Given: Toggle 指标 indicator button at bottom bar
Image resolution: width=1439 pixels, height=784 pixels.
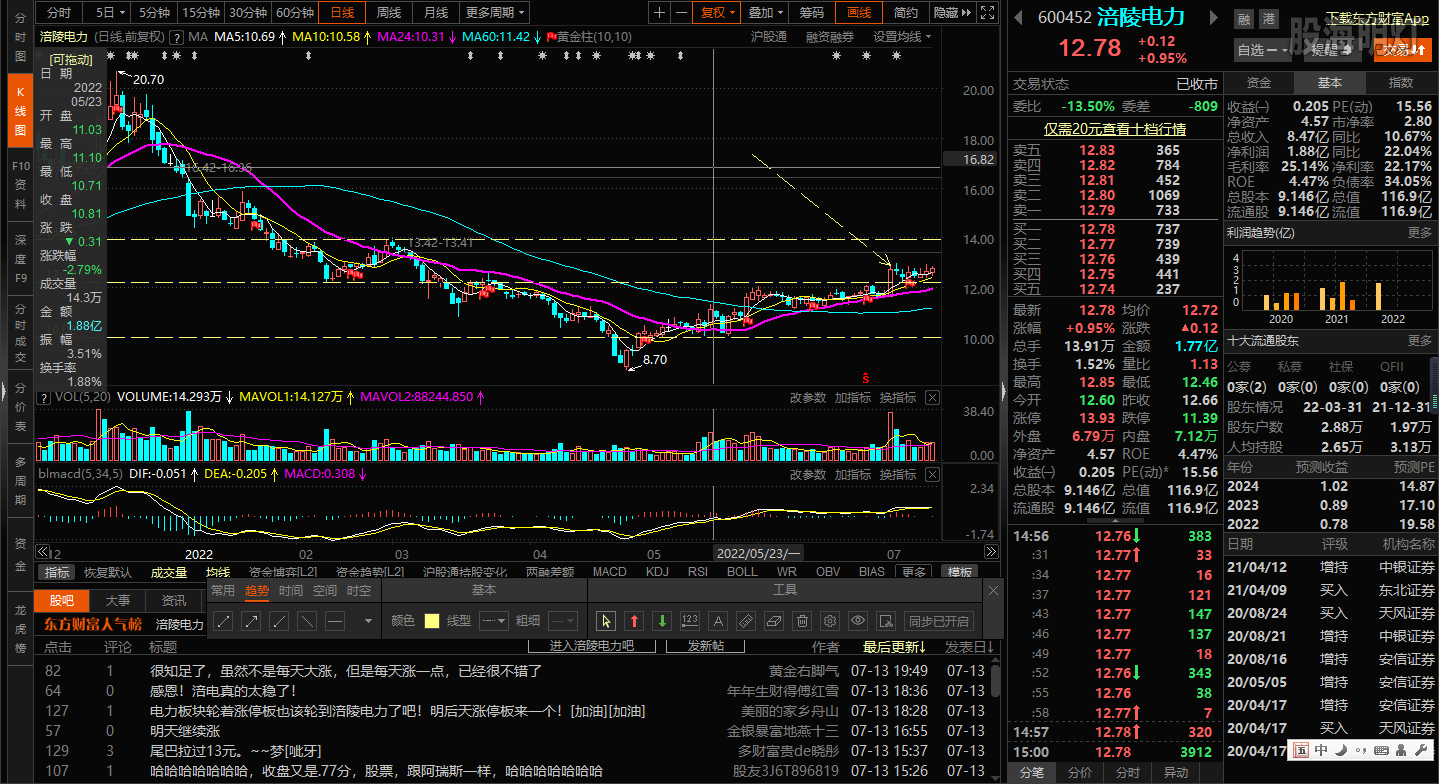Looking at the screenshot, I should coord(57,572).
